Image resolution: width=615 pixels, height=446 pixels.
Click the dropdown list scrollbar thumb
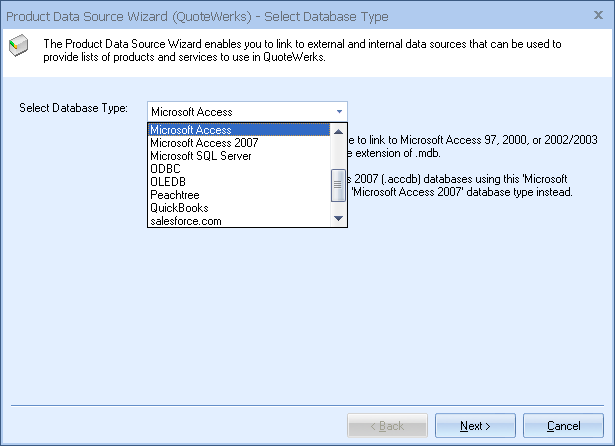[x=338, y=185]
